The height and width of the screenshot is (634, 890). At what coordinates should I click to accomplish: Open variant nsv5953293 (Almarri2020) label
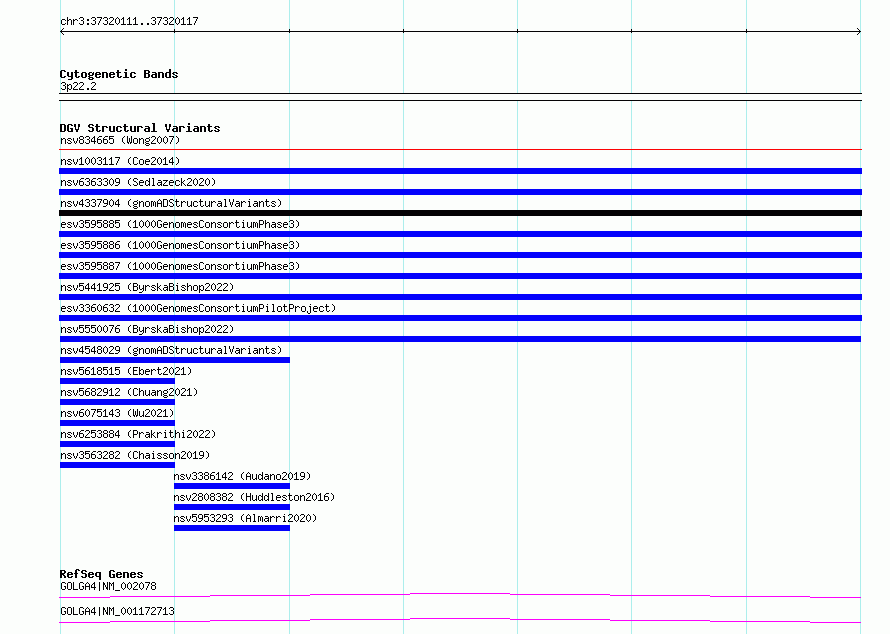pyautogui.click(x=245, y=518)
